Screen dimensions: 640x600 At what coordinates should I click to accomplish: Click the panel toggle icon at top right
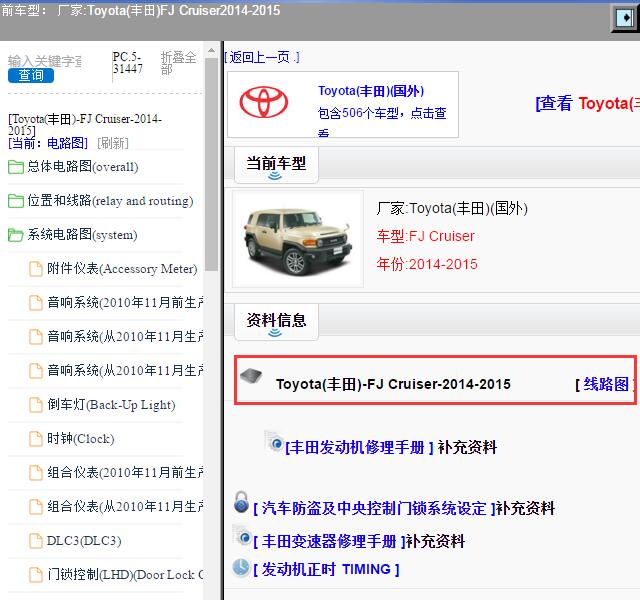624,18
